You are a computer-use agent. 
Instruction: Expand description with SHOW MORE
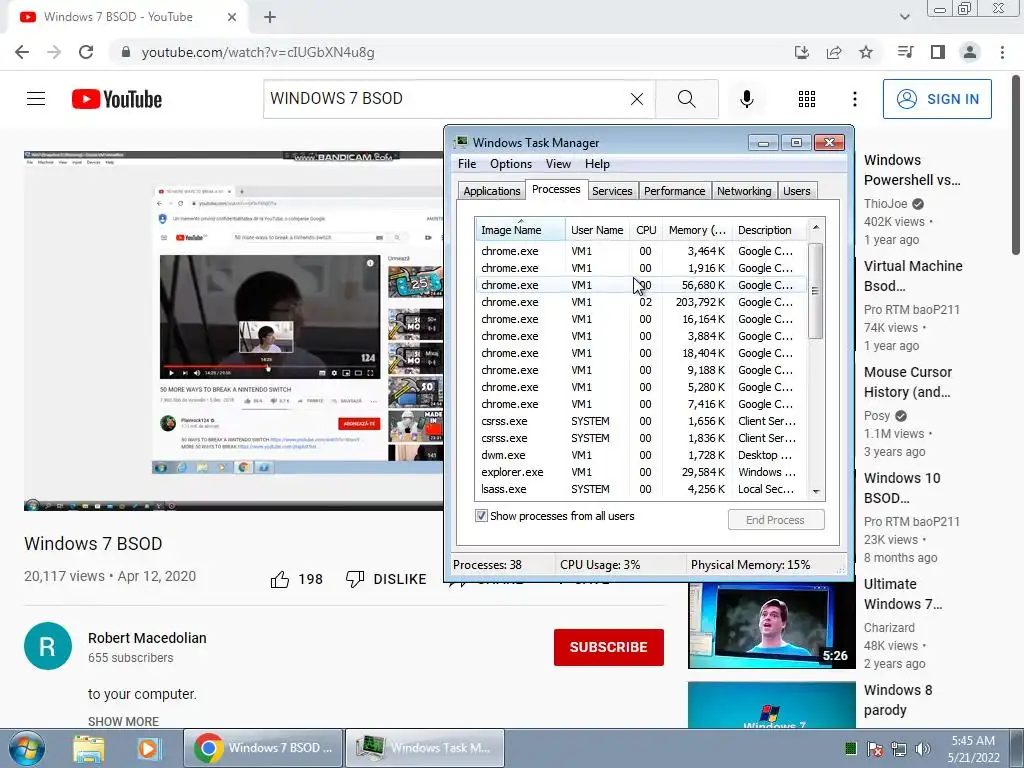coord(123,721)
